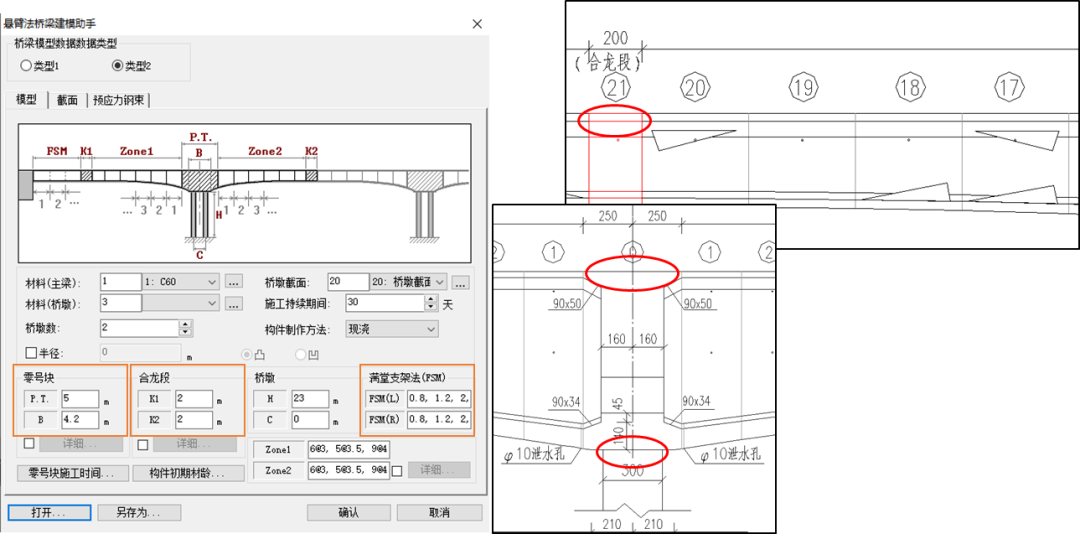The image size is (1080, 534).
Task: Click the 300 dimension in the pier drawing
Action: tap(632, 471)
